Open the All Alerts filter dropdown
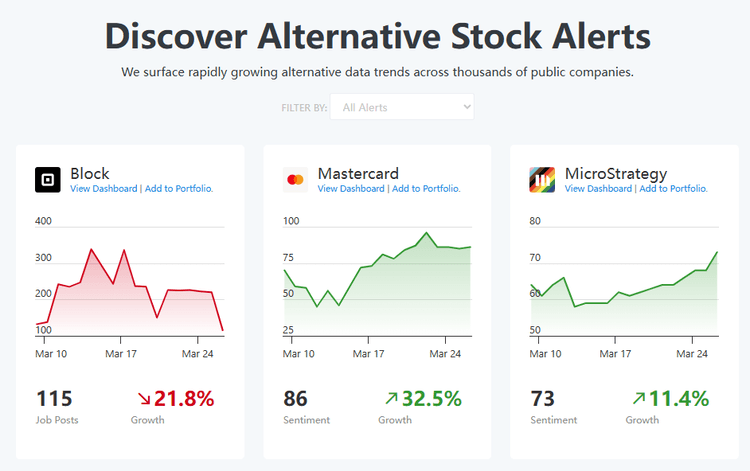The image size is (750, 471). (402, 107)
